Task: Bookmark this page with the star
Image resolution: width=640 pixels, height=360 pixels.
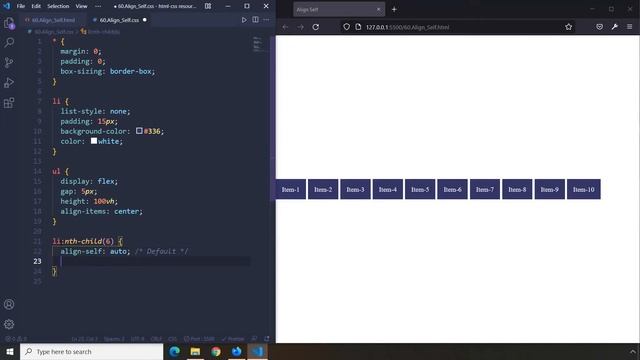Action: click(569, 27)
